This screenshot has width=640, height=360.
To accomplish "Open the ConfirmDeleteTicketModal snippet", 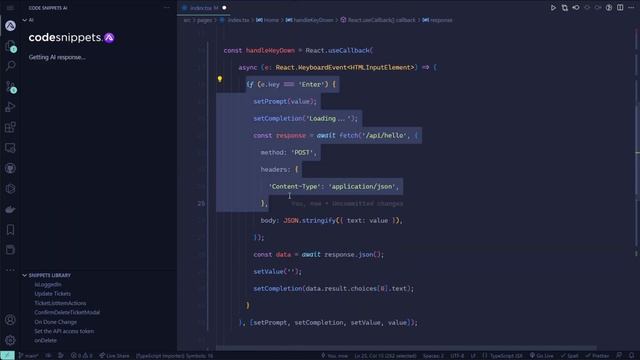I will tap(67, 313).
